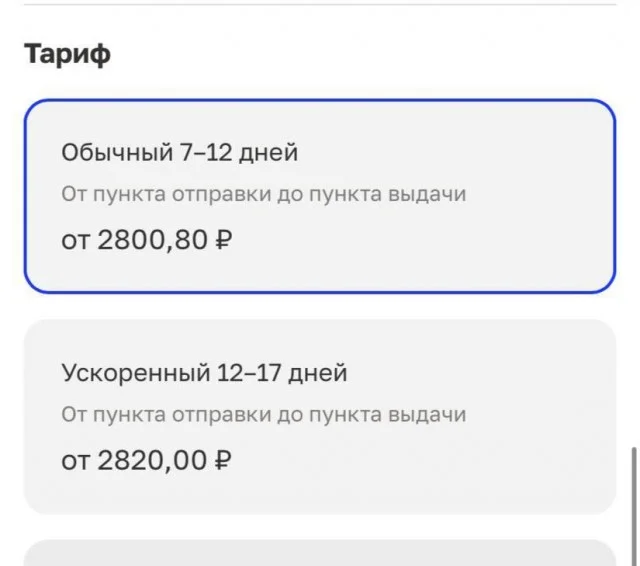Click the ruble sign after 2820,00

coord(223,461)
